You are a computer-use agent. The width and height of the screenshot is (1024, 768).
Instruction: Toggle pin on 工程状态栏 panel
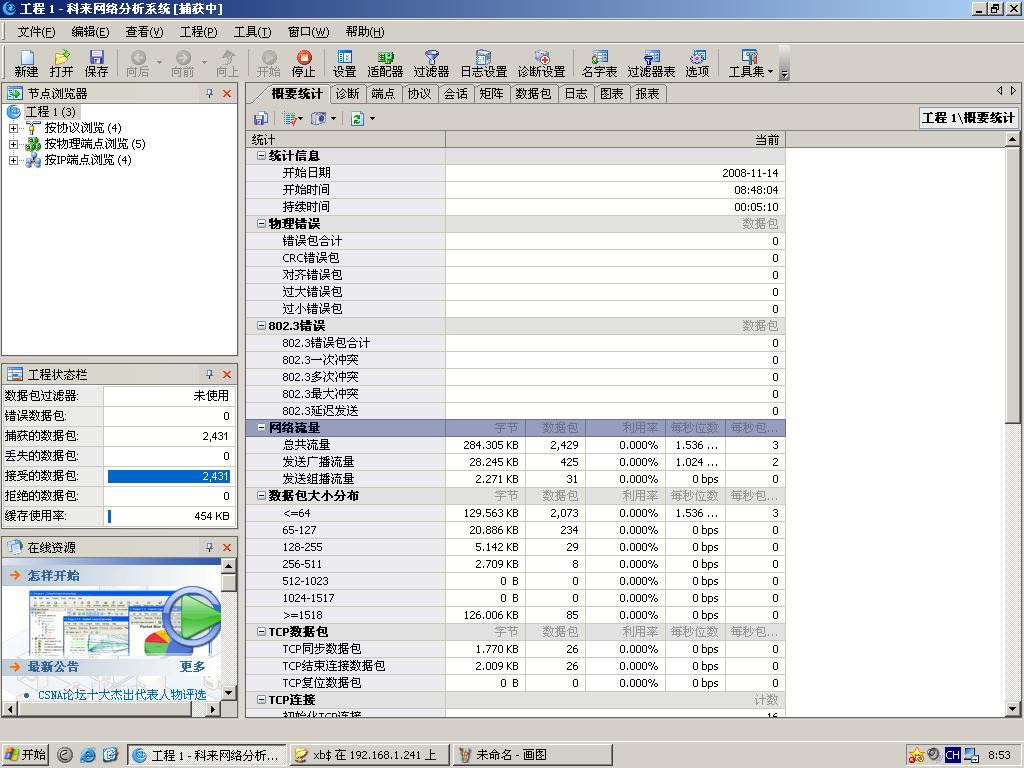(x=210, y=374)
